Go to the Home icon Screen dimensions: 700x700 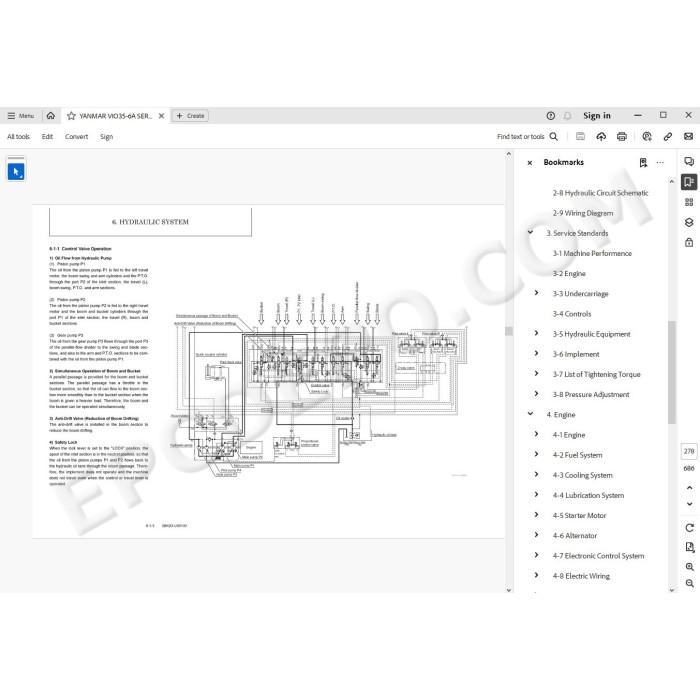coord(50,116)
